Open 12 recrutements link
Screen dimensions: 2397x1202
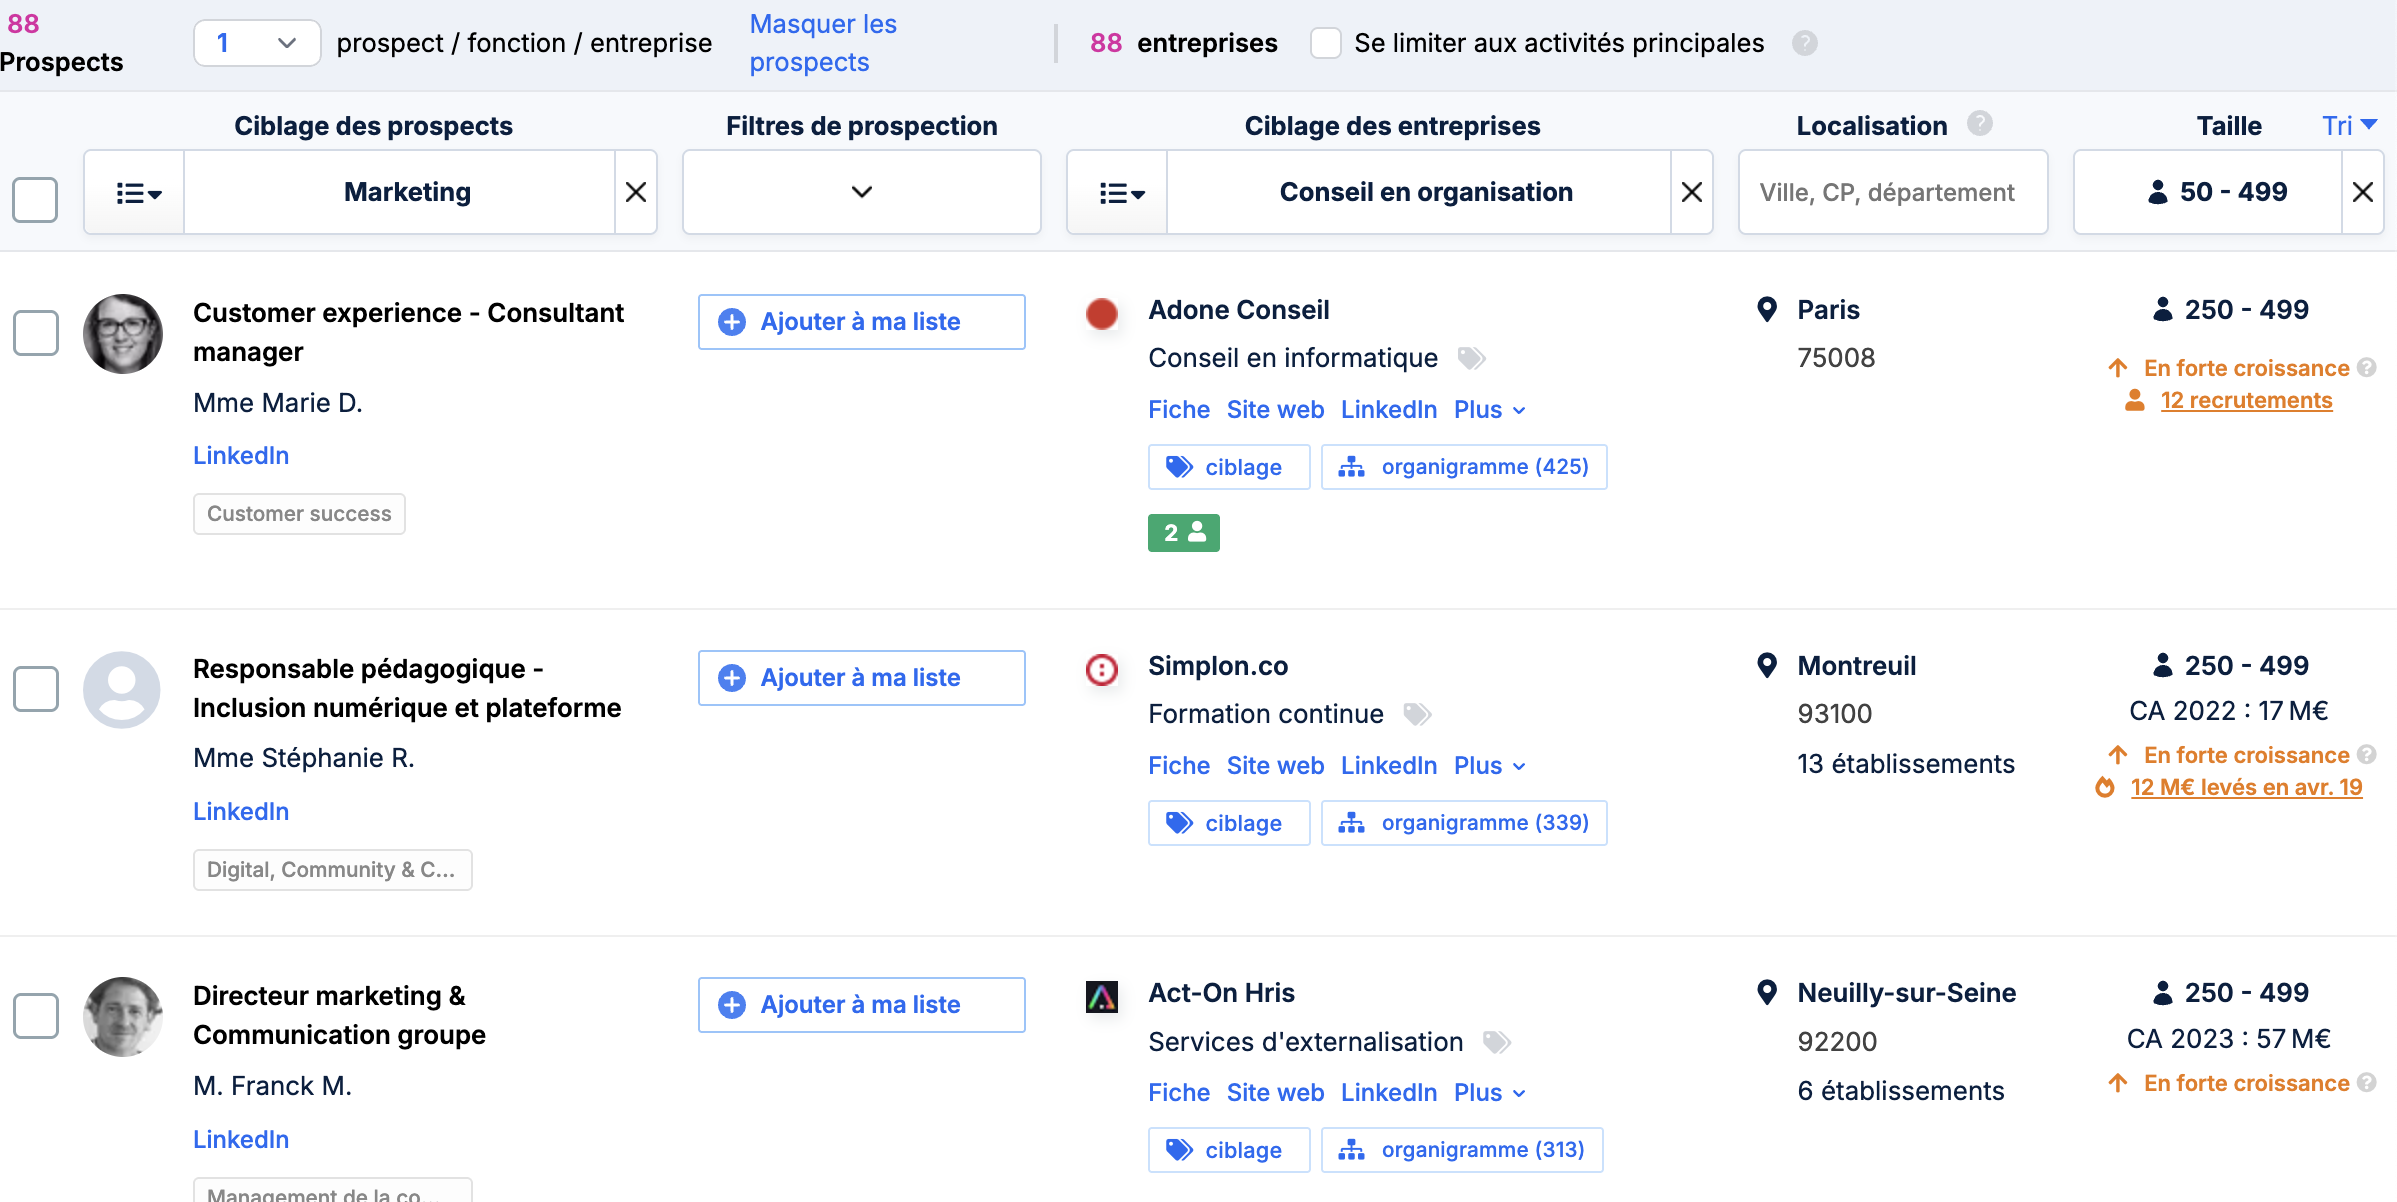pyautogui.click(x=2246, y=400)
